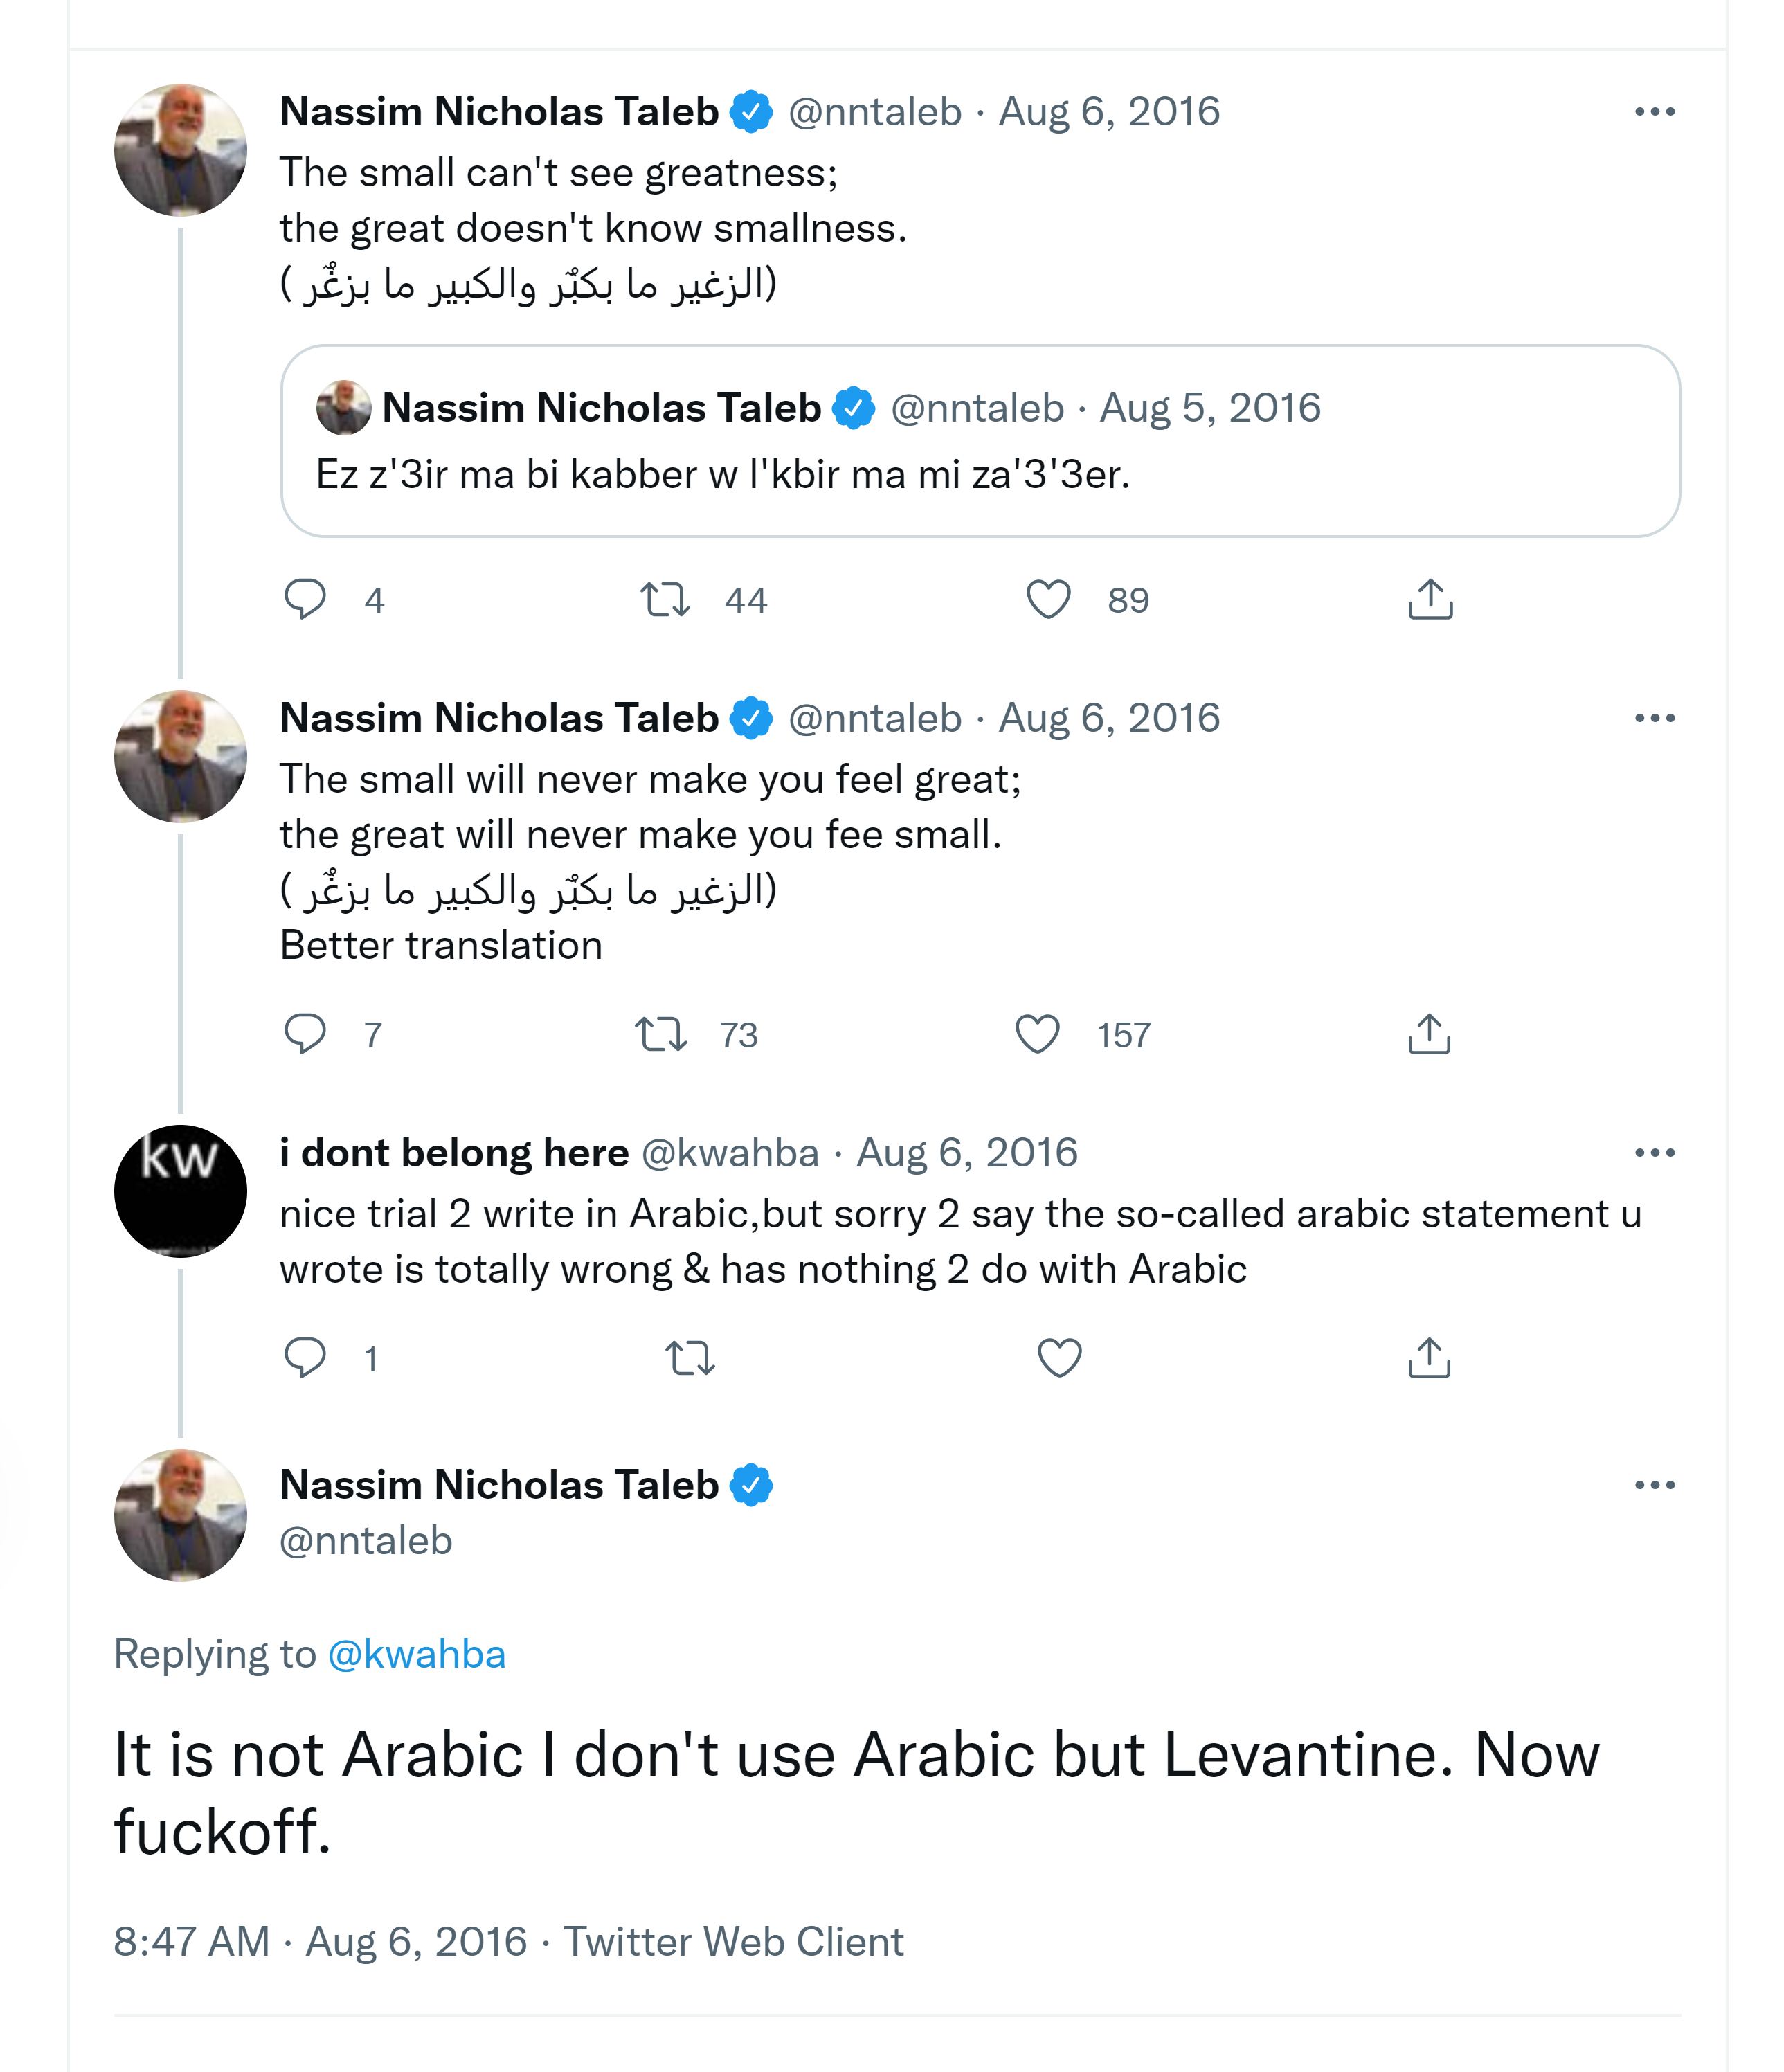The image size is (1784, 2072).
Task: Retweet the @kwahba tweet
Action: [x=690, y=1358]
